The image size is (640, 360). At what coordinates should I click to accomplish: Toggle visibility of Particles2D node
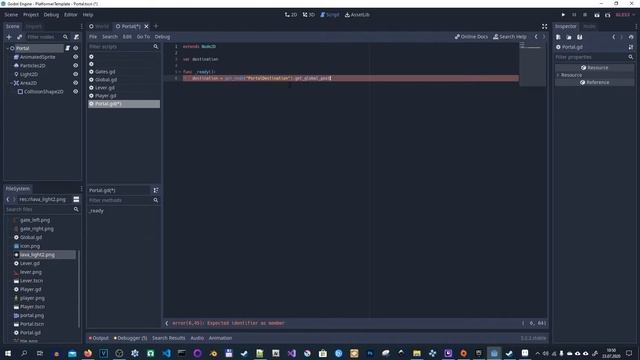point(76,65)
